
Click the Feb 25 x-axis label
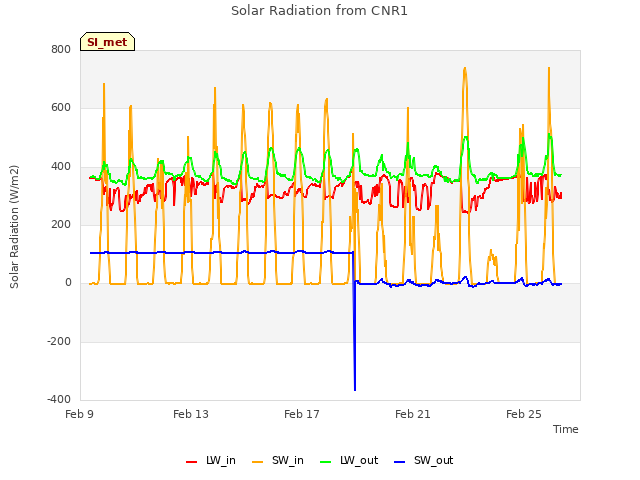pyautogui.click(x=524, y=414)
